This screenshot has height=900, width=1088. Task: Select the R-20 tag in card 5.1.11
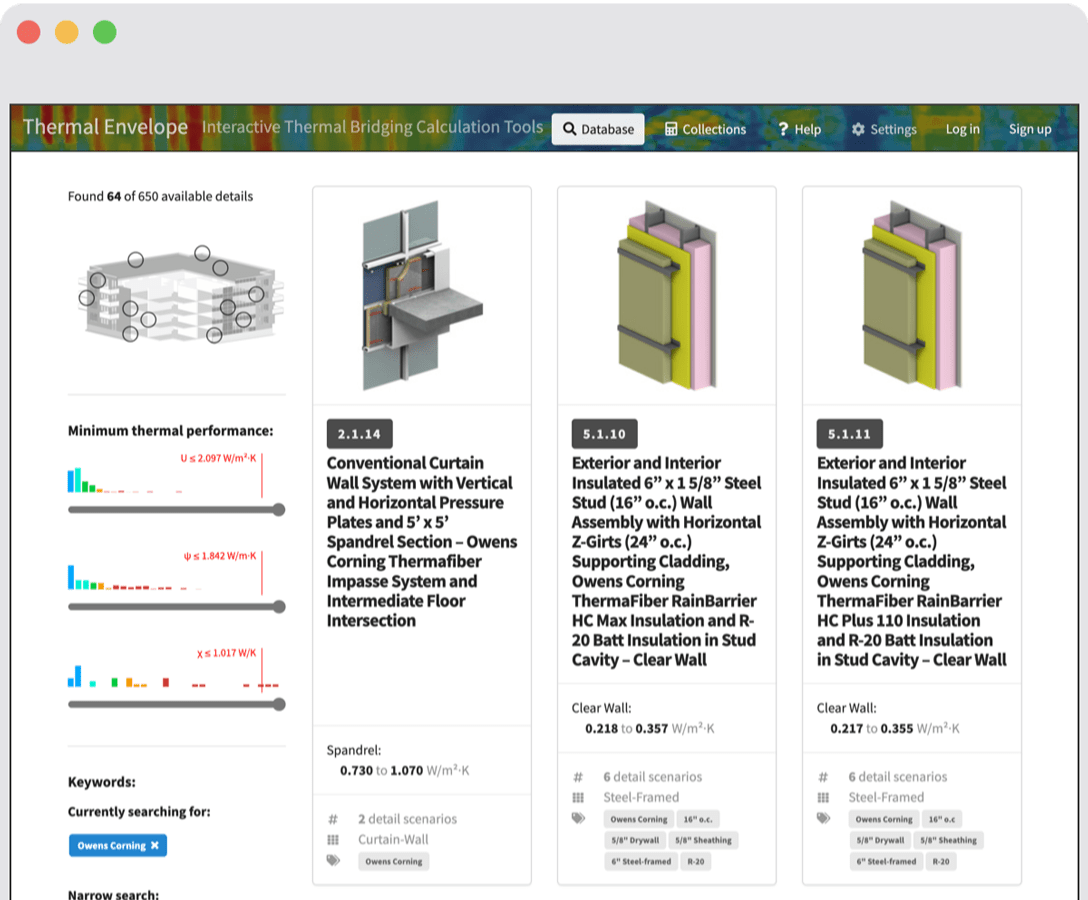[940, 861]
